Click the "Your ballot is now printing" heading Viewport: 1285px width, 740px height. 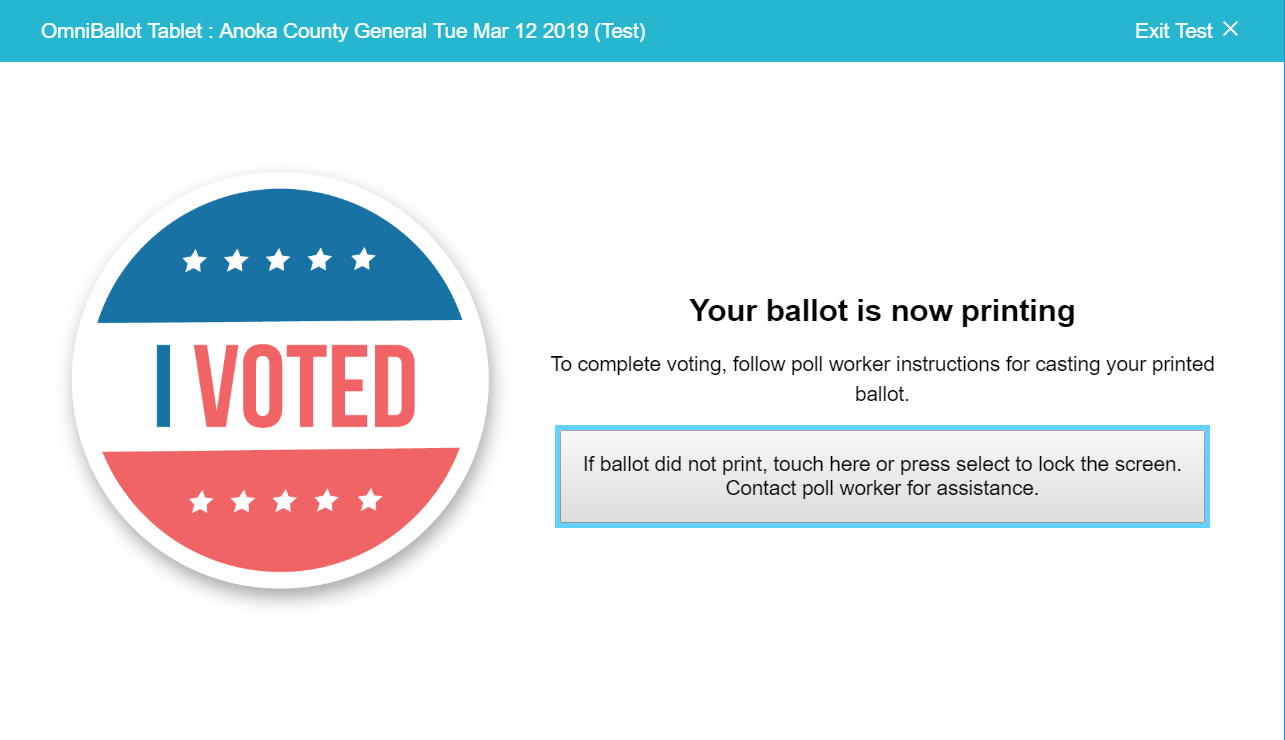(882, 311)
